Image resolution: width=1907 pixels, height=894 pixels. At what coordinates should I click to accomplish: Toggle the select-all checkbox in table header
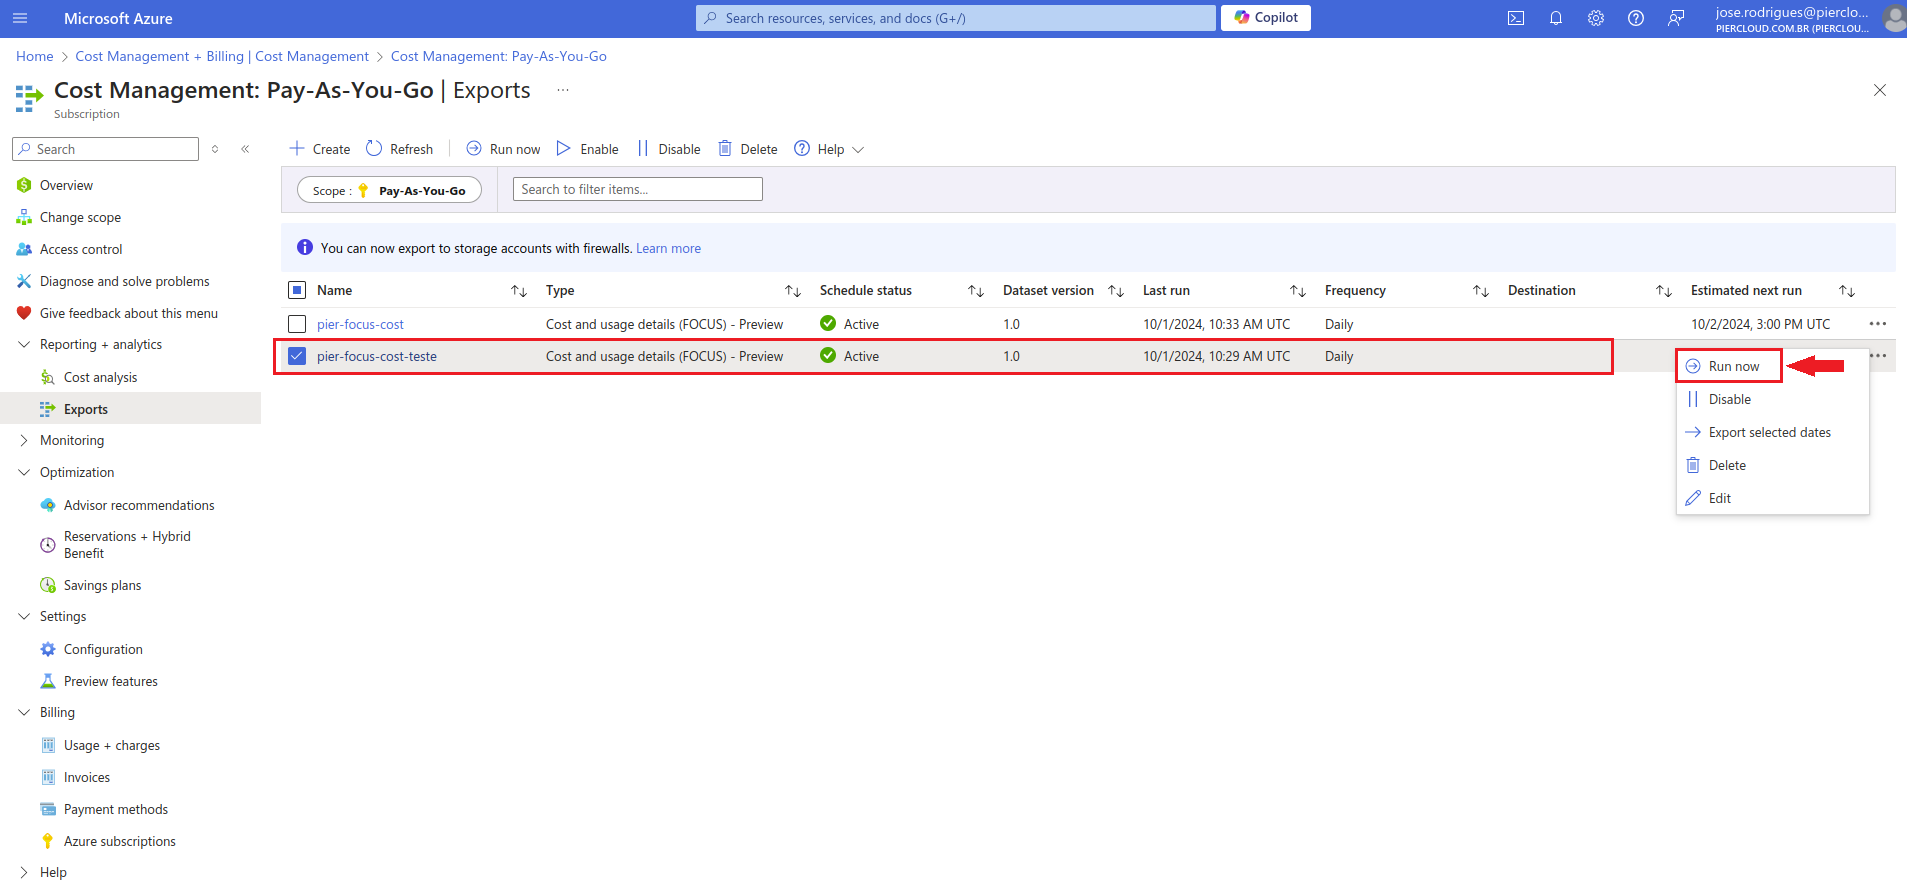[x=297, y=290]
